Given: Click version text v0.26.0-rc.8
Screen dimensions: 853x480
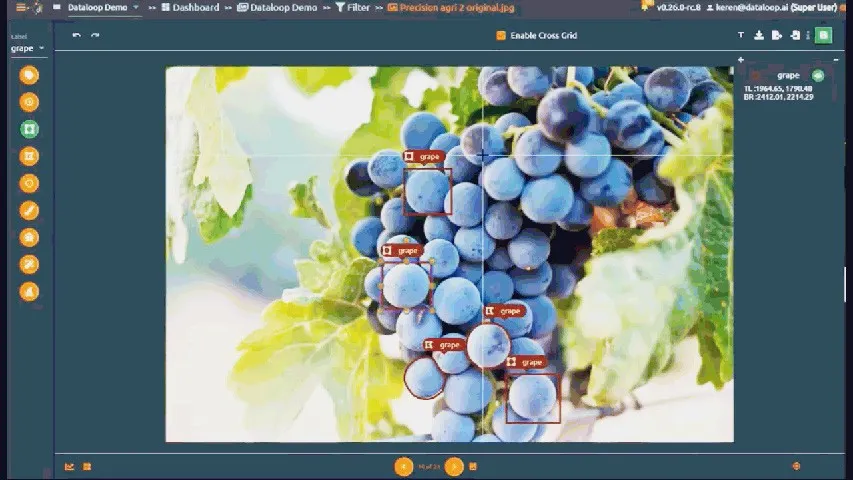Looking at the screenshot, I should (x=678, y=8).
